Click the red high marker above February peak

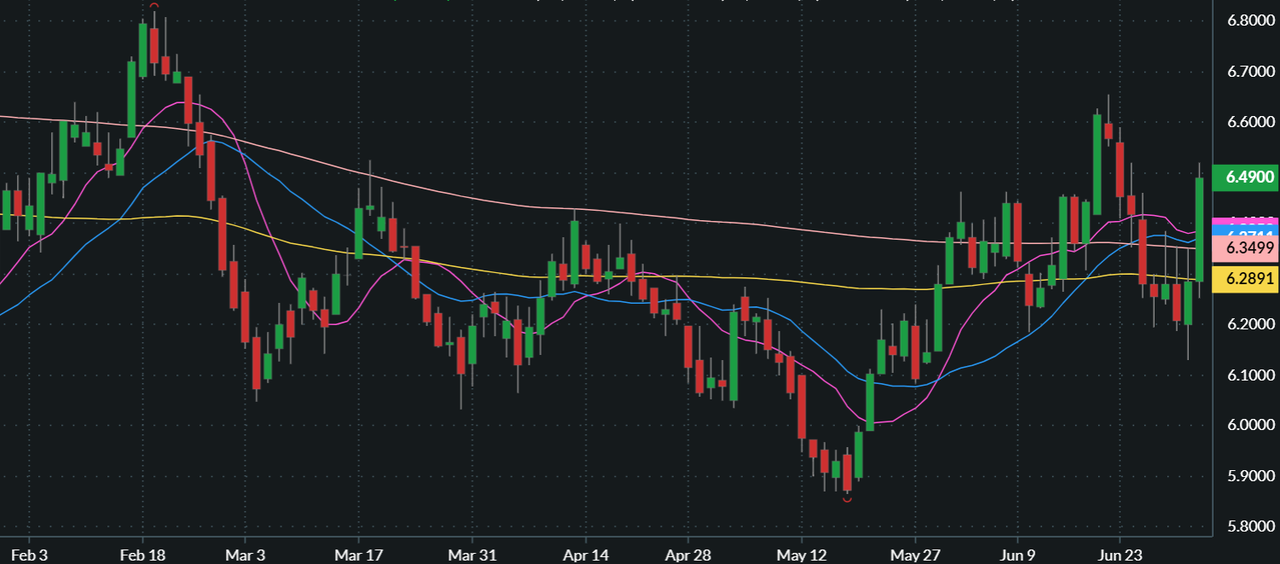pyautogui.click(x=154, y=6)
